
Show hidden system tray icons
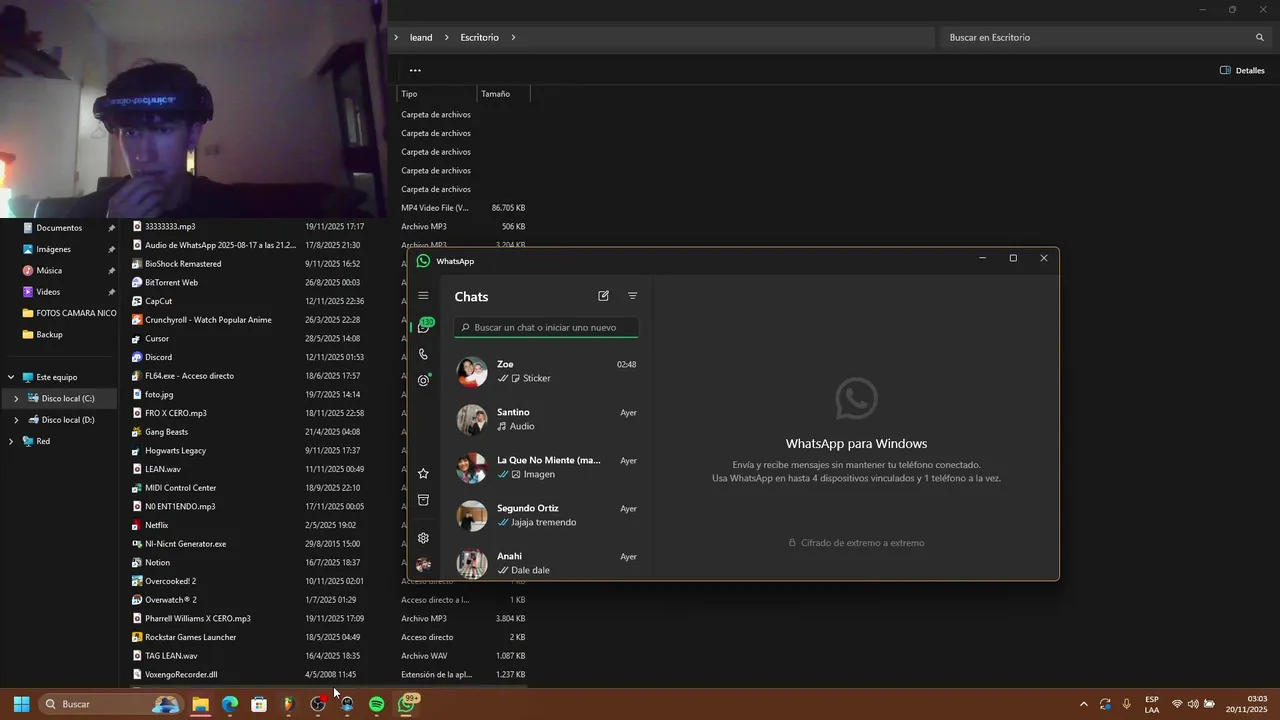point(1083,704)
